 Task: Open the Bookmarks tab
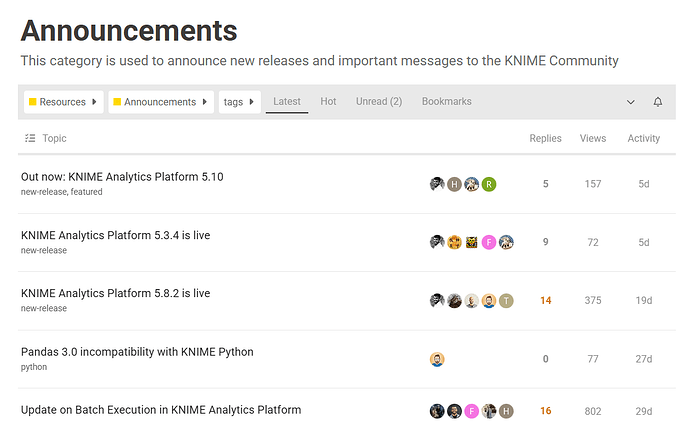(446, 102)
